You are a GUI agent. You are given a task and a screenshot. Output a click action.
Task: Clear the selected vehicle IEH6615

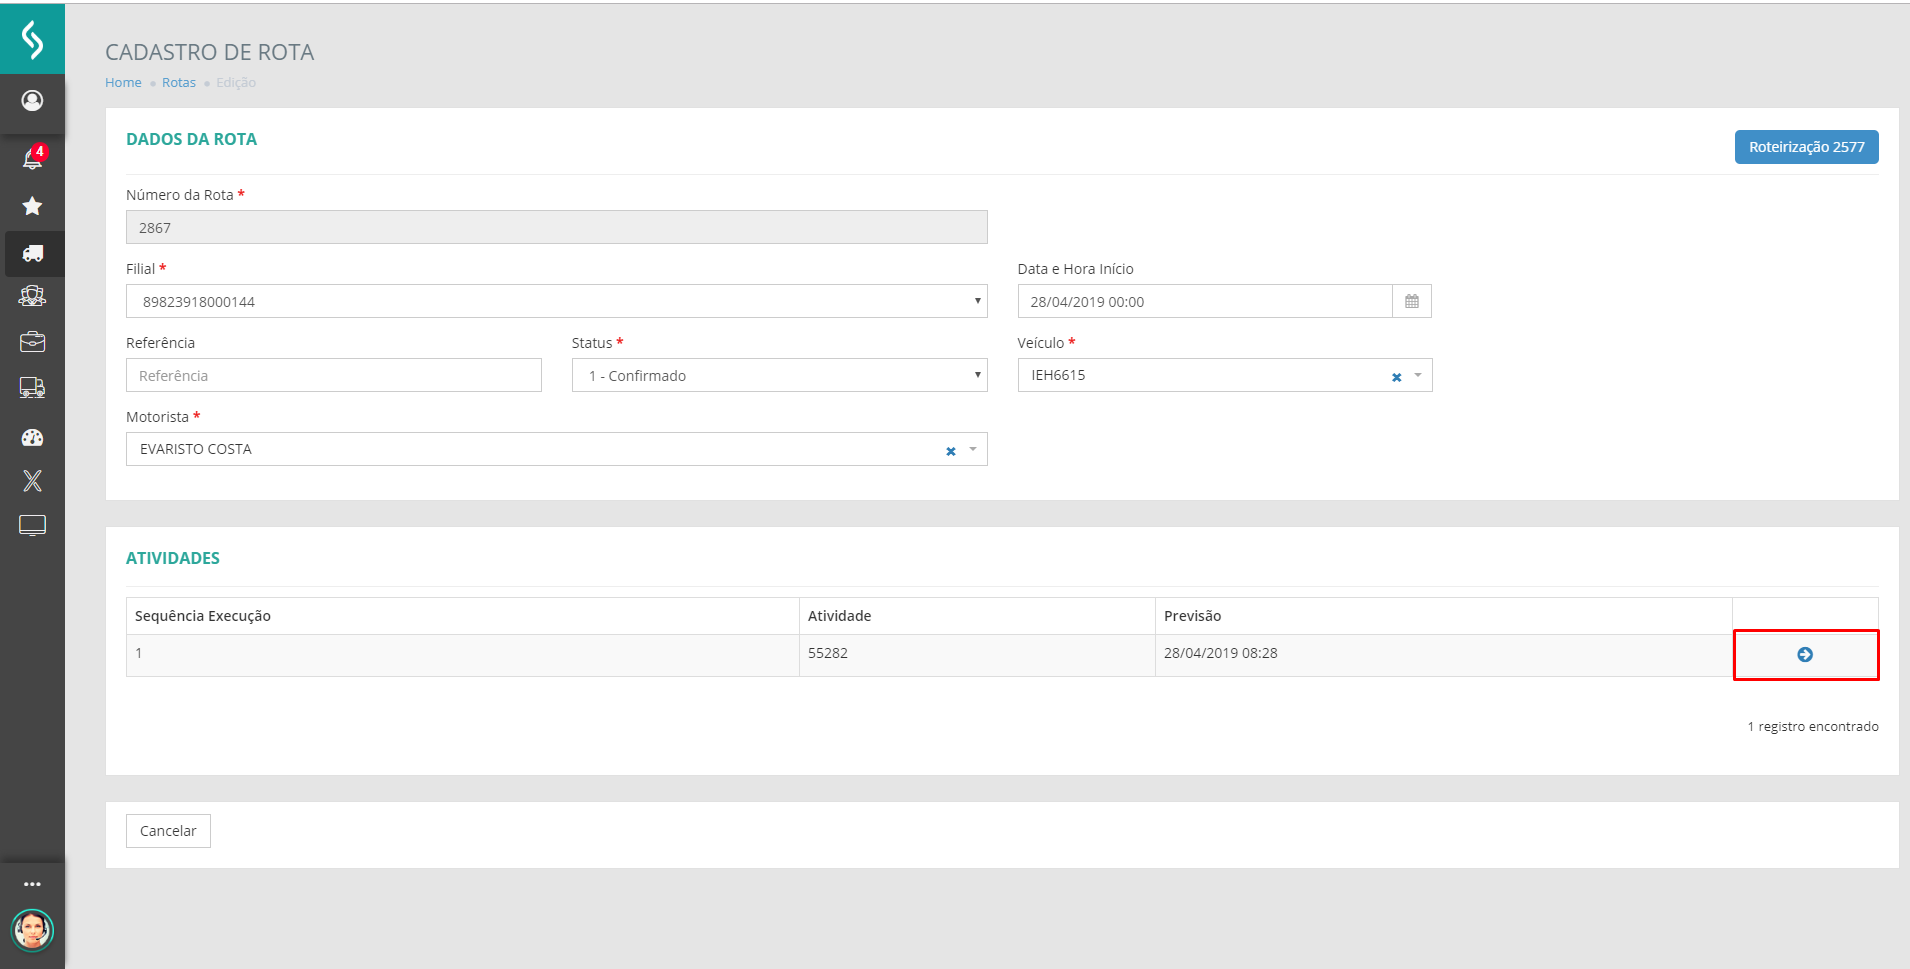(x=1396, y=377)
